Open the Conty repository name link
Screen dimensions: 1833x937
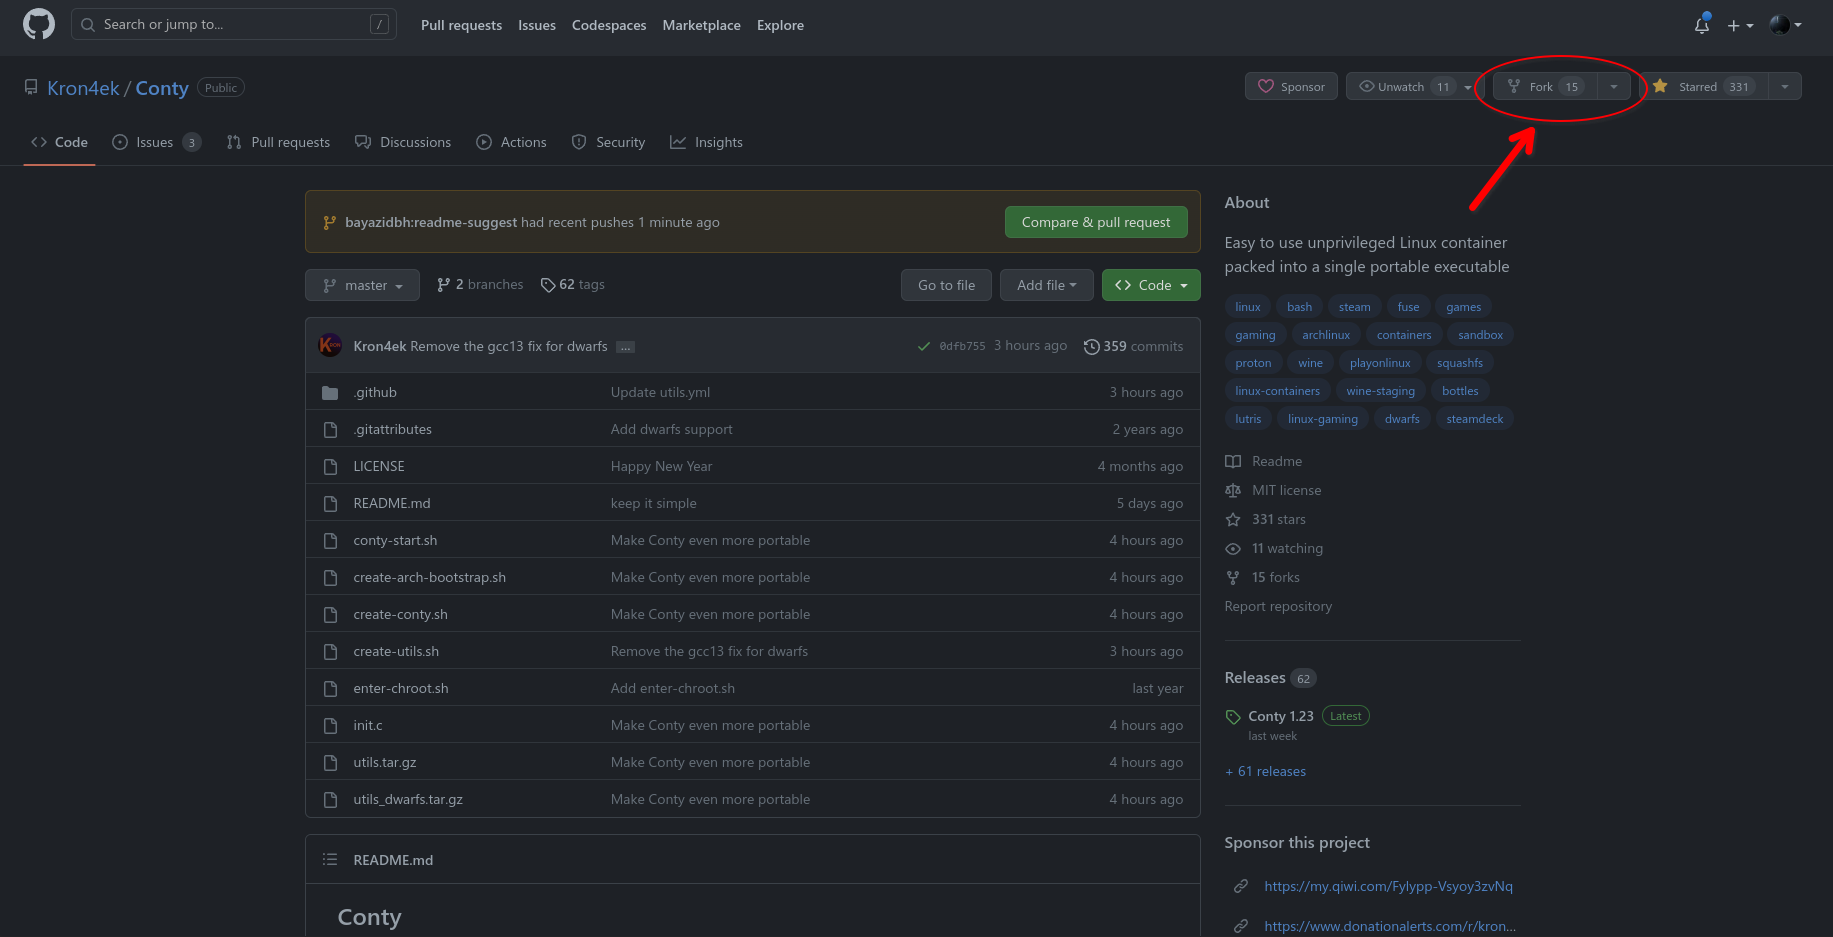pyautogui.click(x=162, y=88)
